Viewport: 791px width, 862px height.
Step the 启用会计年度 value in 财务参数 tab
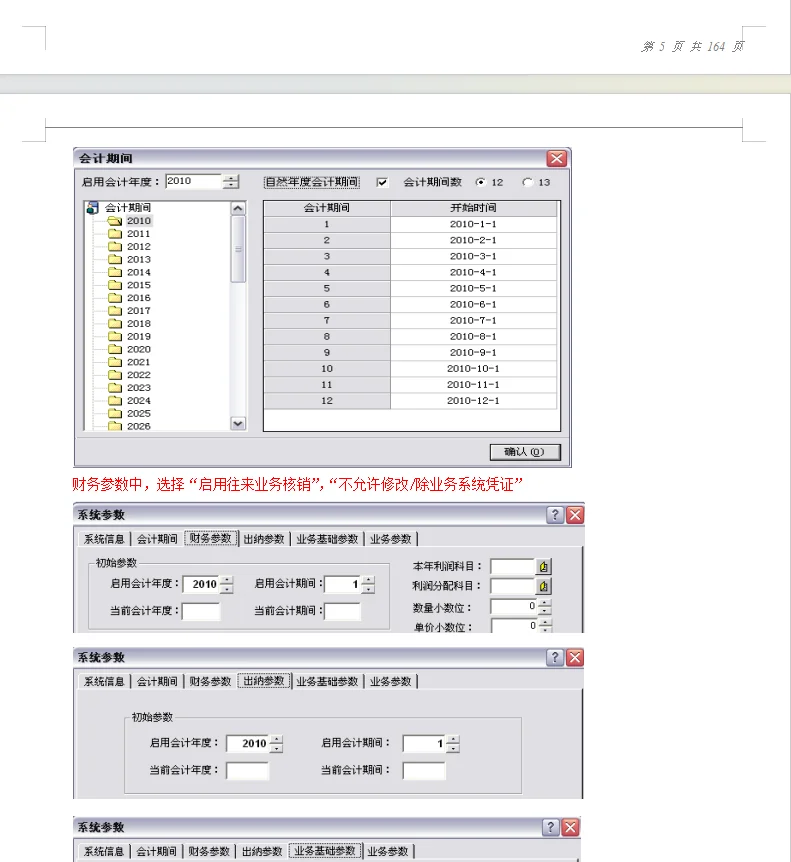(x=226, y=584)
